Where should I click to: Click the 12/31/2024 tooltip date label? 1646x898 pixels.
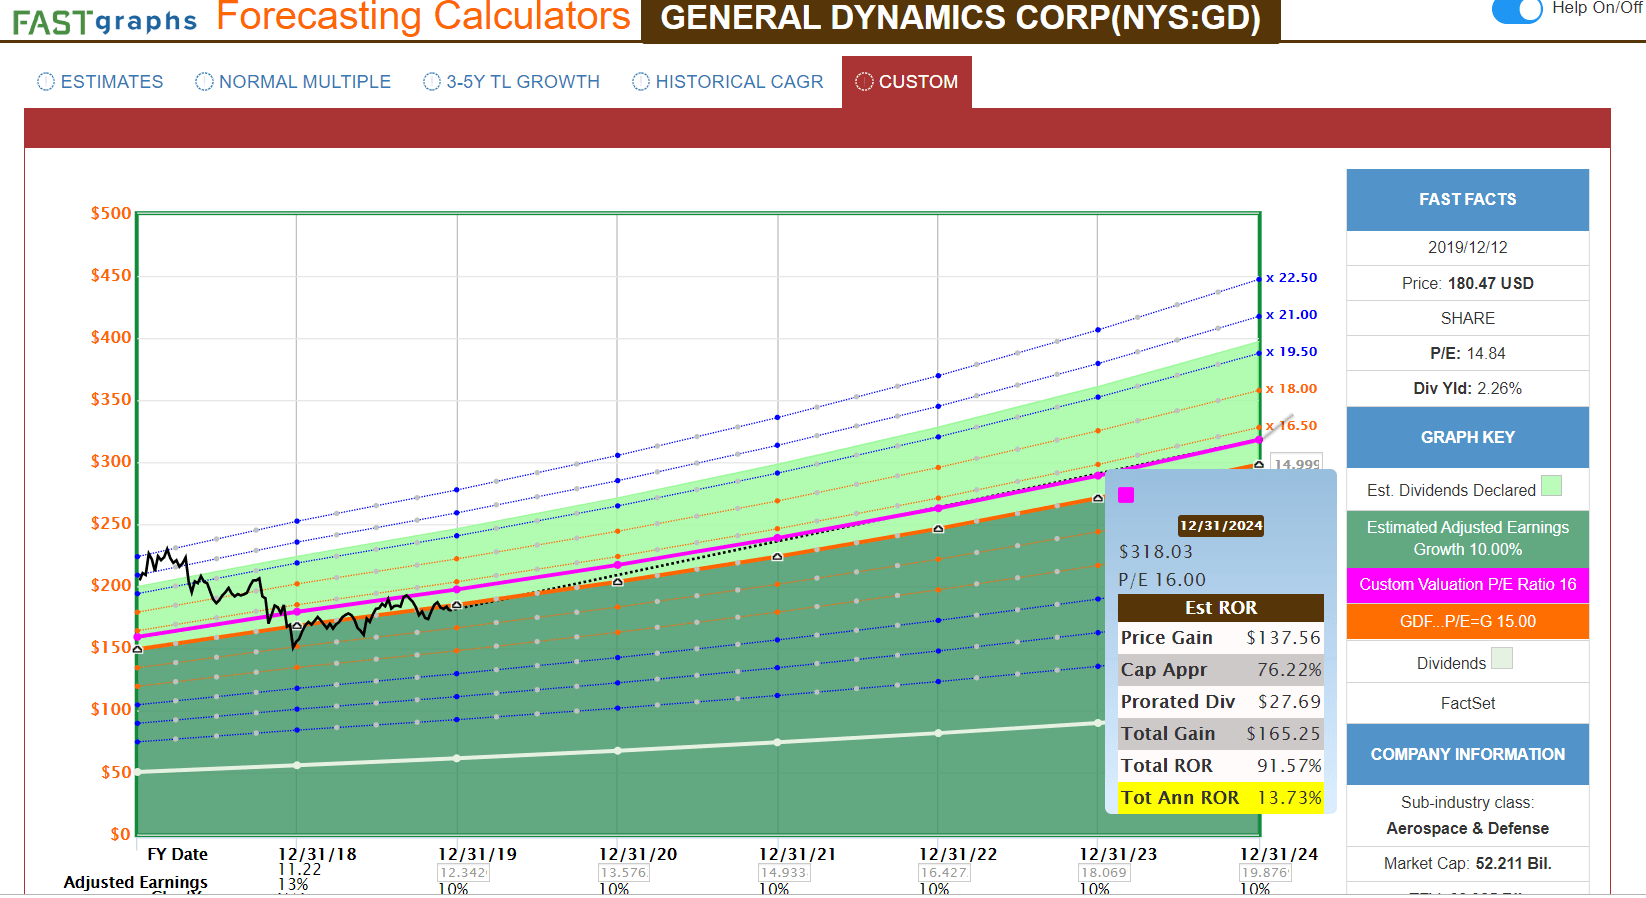[x=1221, y=526]
